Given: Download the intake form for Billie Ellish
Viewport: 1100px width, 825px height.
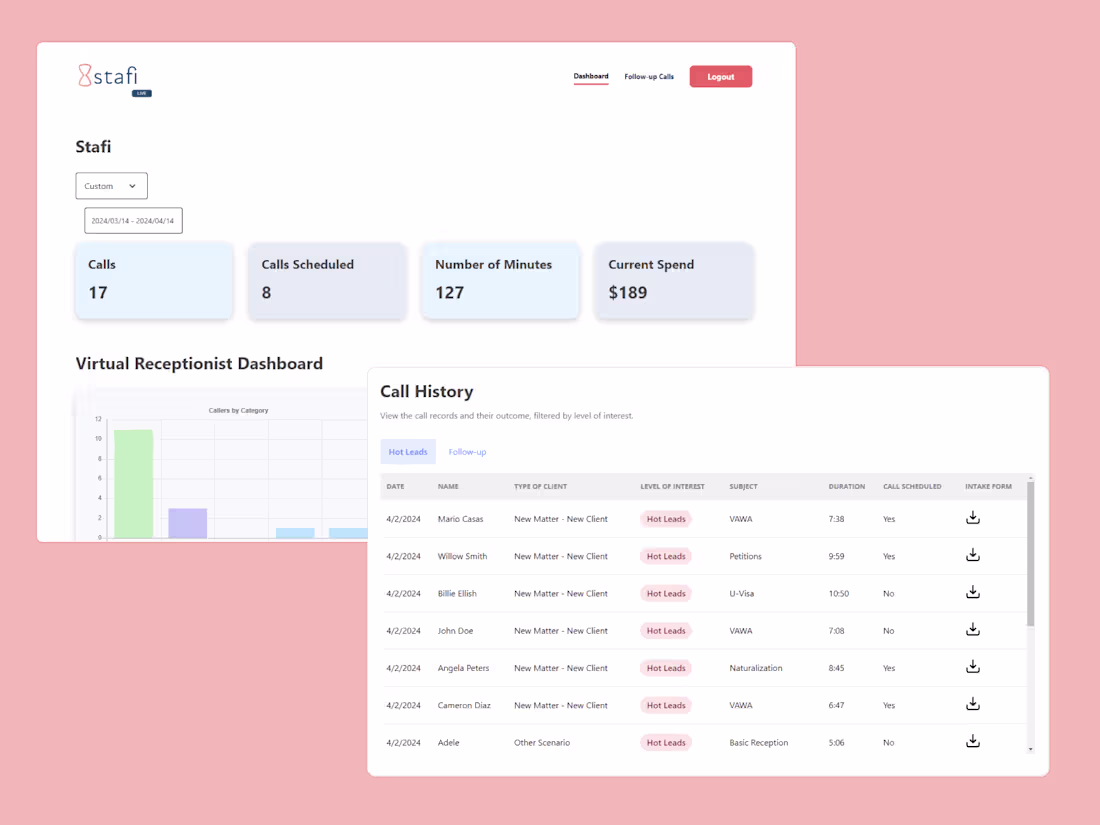Looking at the screenshot, I should pos(972,592).
